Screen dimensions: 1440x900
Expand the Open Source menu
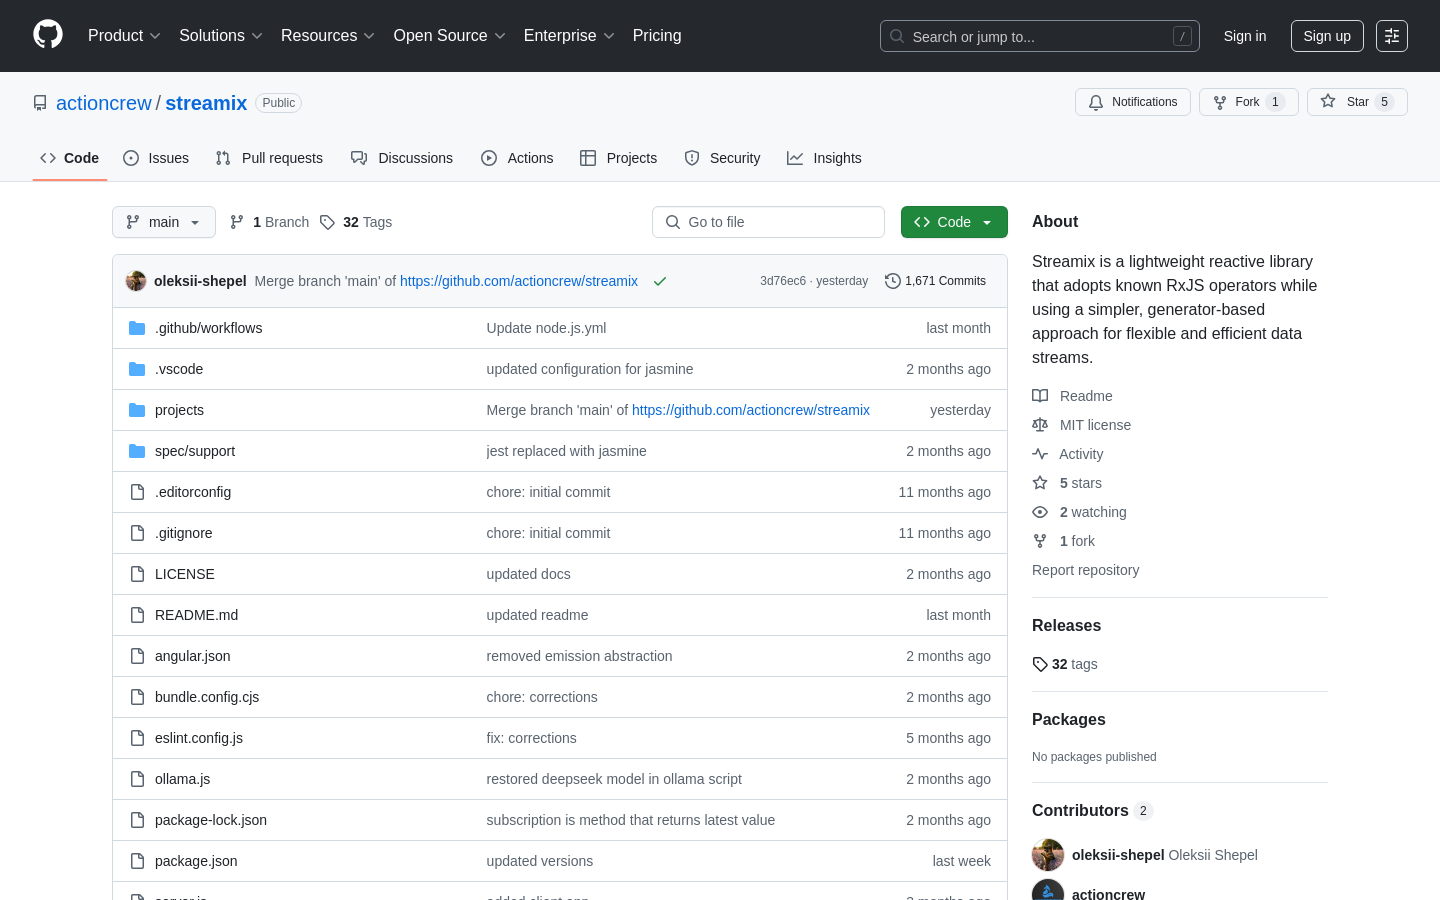coord(450,36)
